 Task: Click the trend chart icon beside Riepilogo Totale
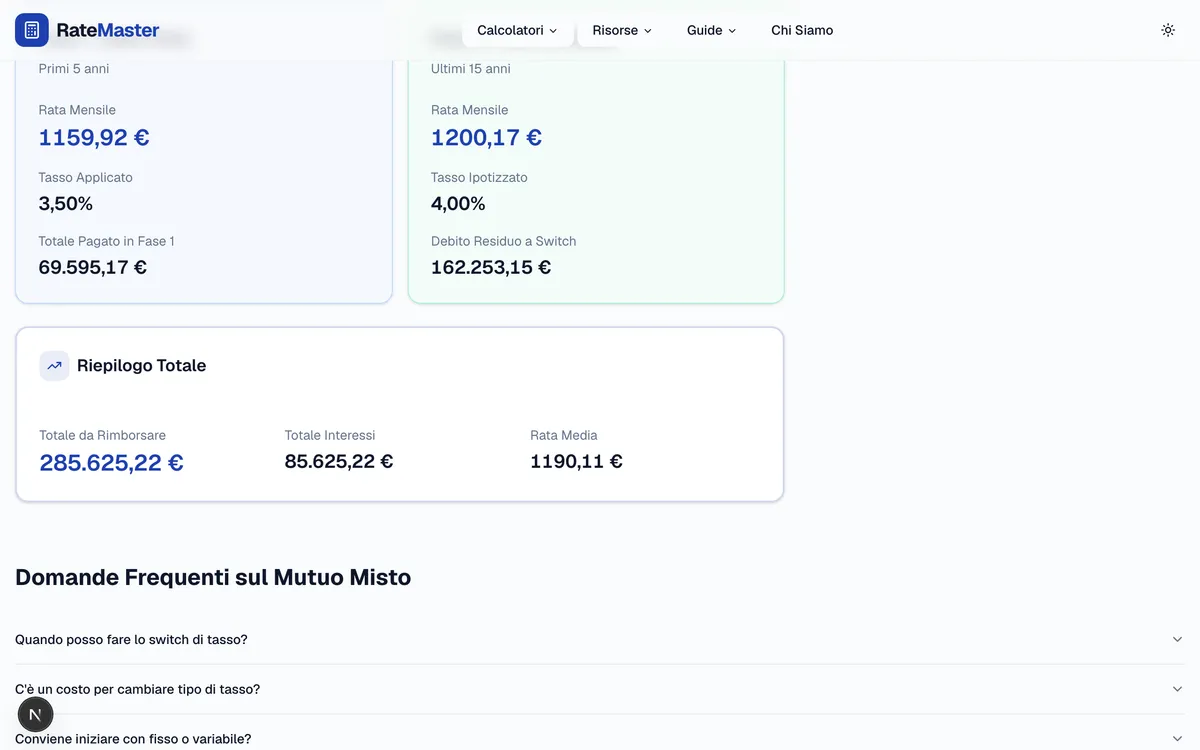pos(54,366)
